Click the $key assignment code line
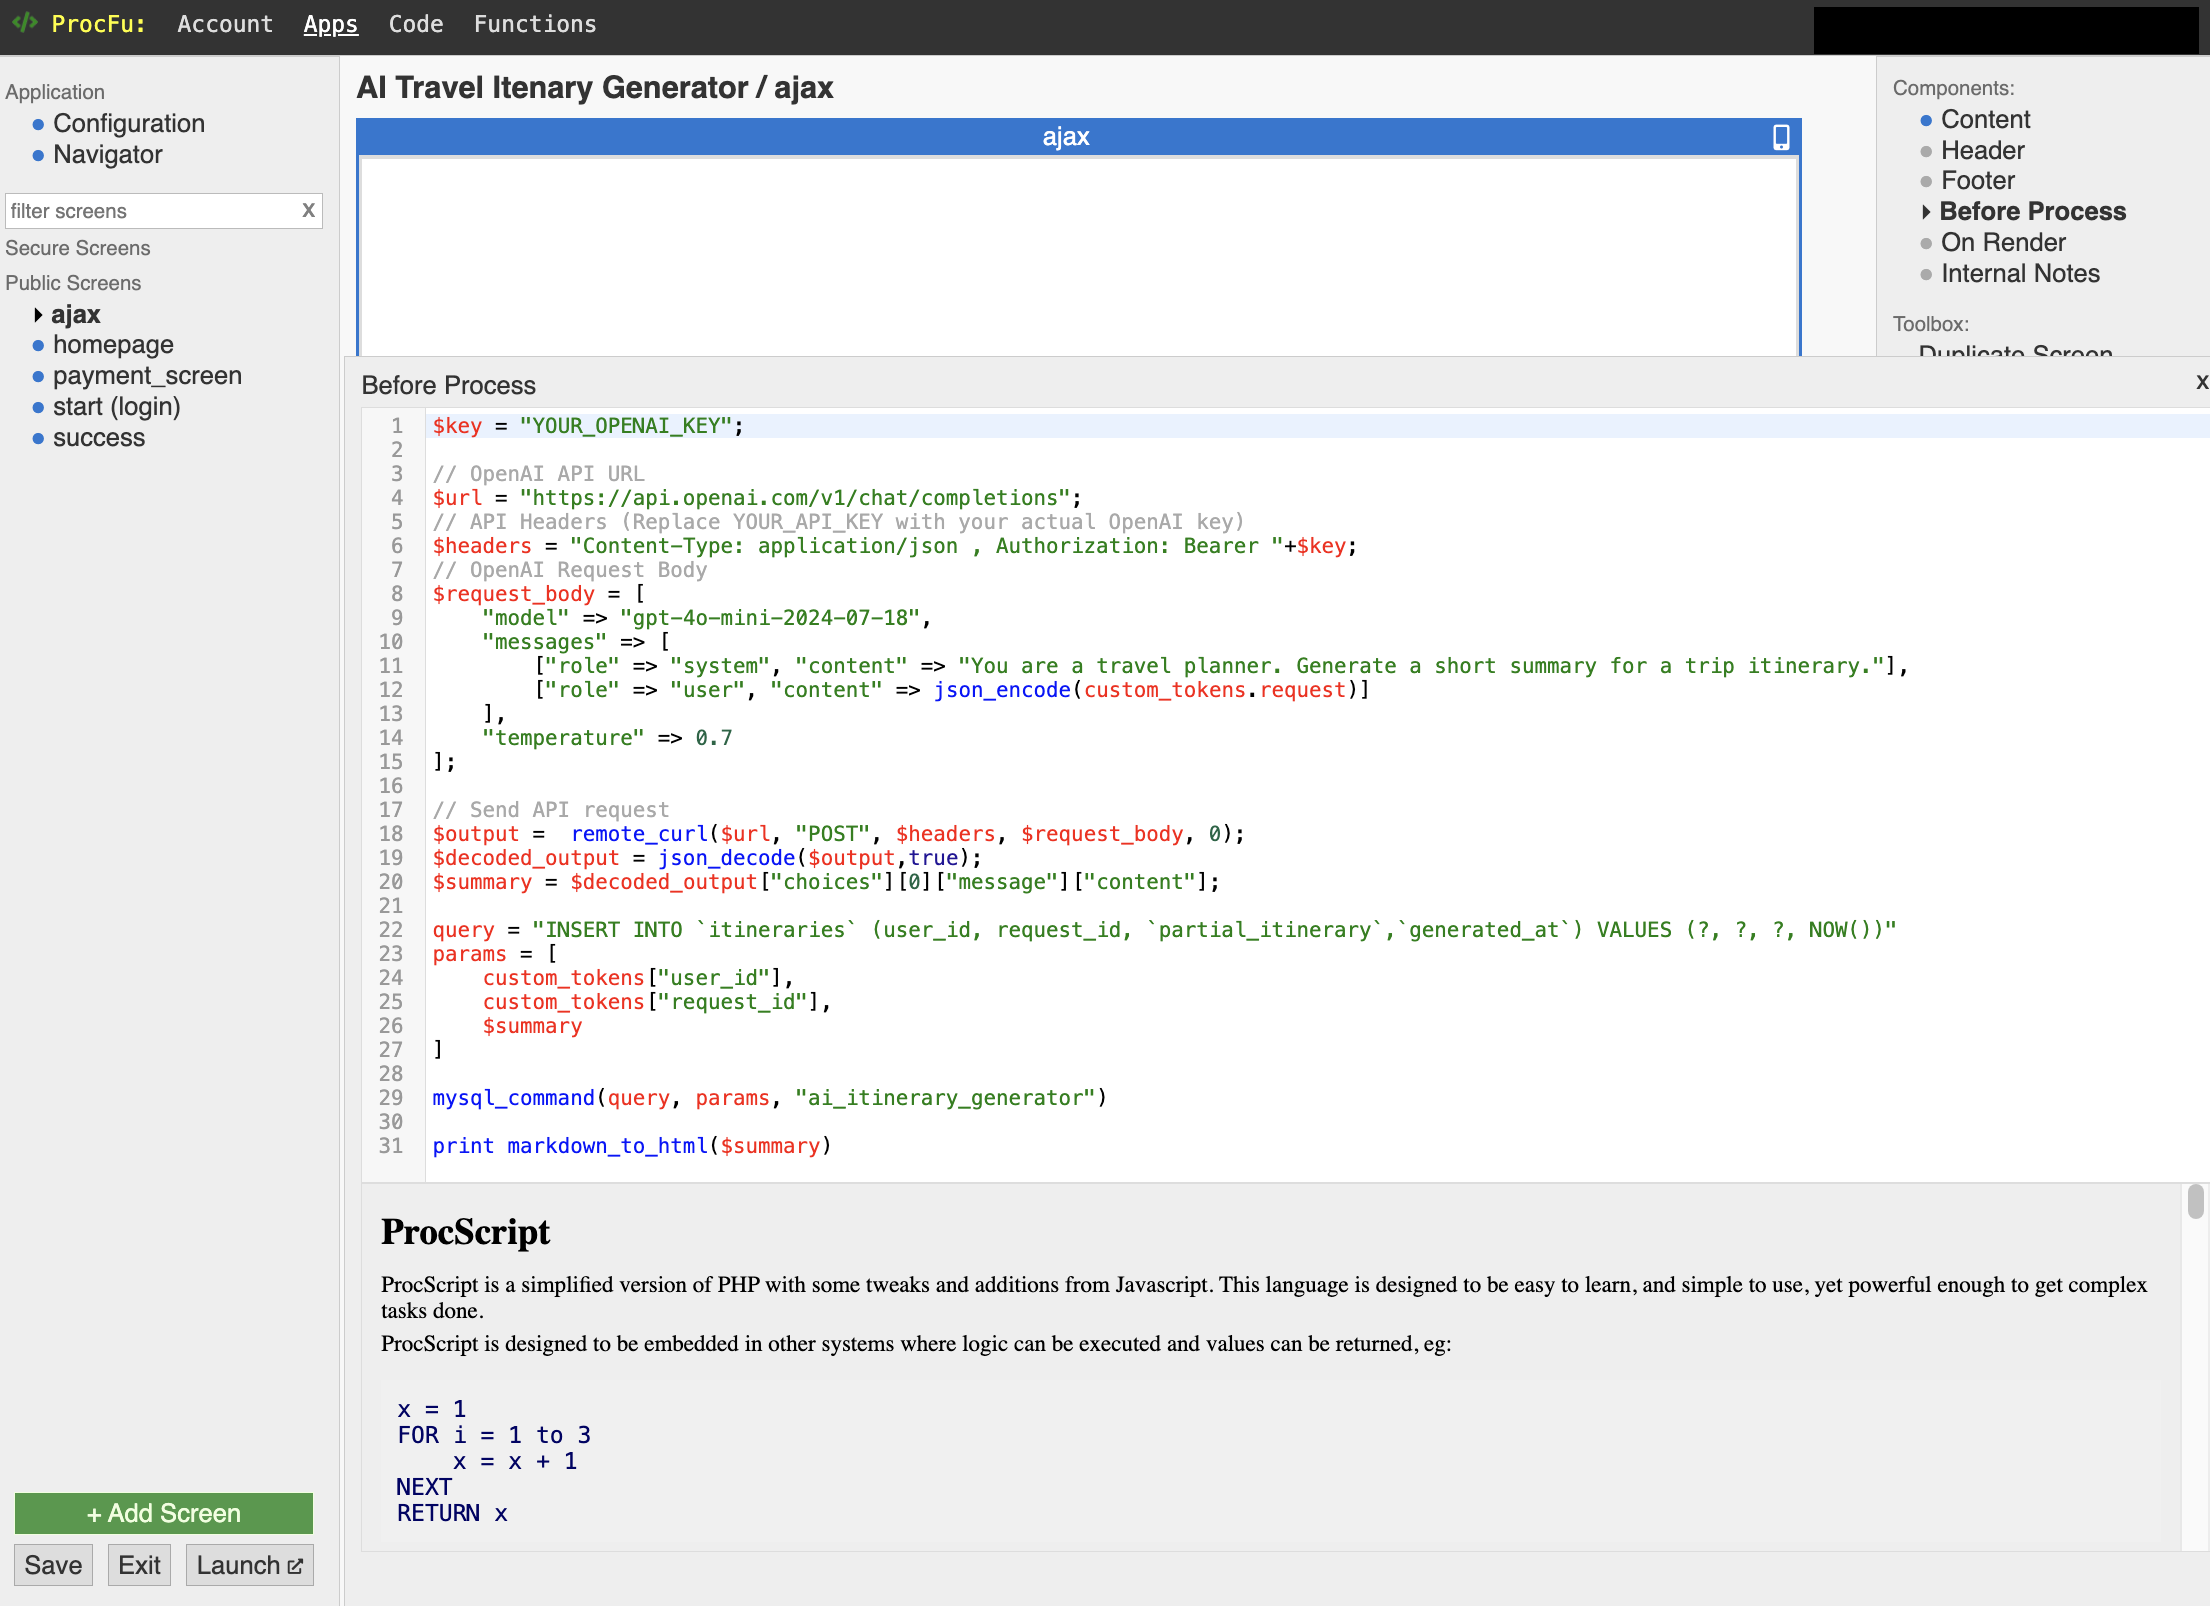2210x1606 pixels. click(588, 425)
